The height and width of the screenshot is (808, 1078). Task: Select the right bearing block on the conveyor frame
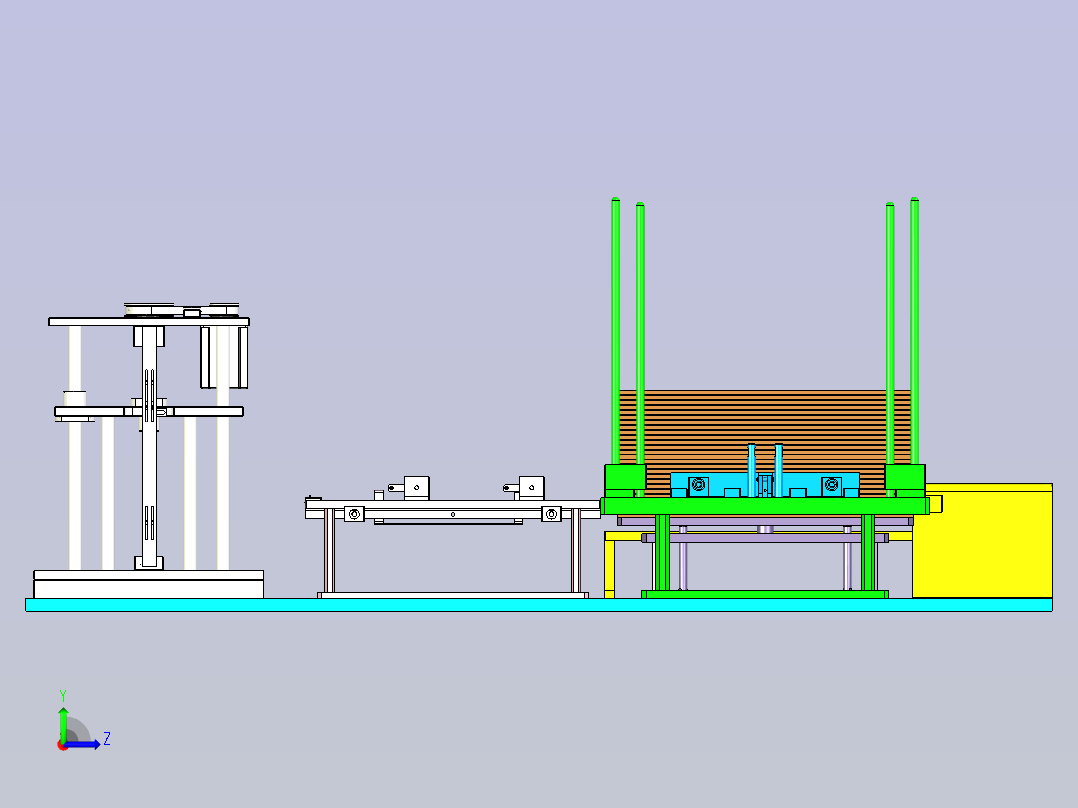click(551, 514)
